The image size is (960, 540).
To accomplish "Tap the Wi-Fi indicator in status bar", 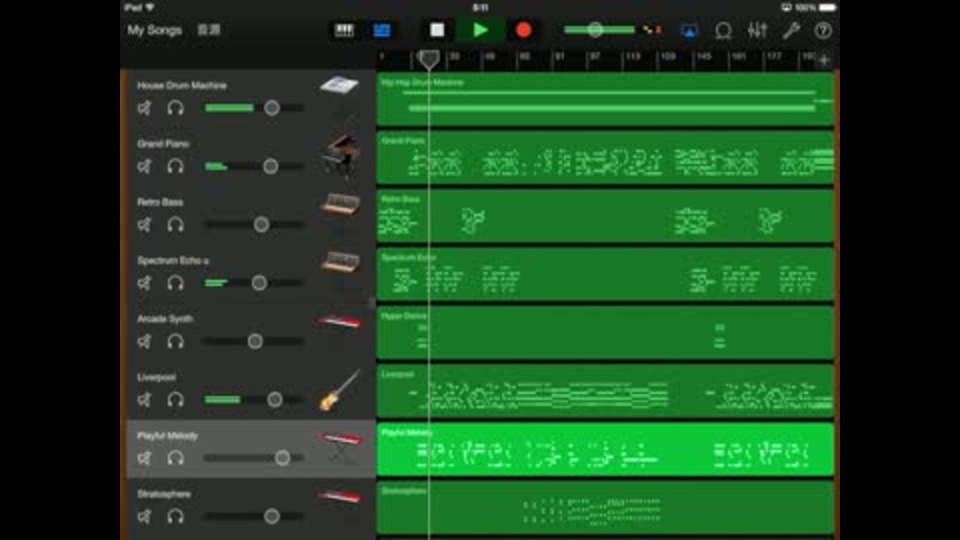I will (x=150, y=7).
